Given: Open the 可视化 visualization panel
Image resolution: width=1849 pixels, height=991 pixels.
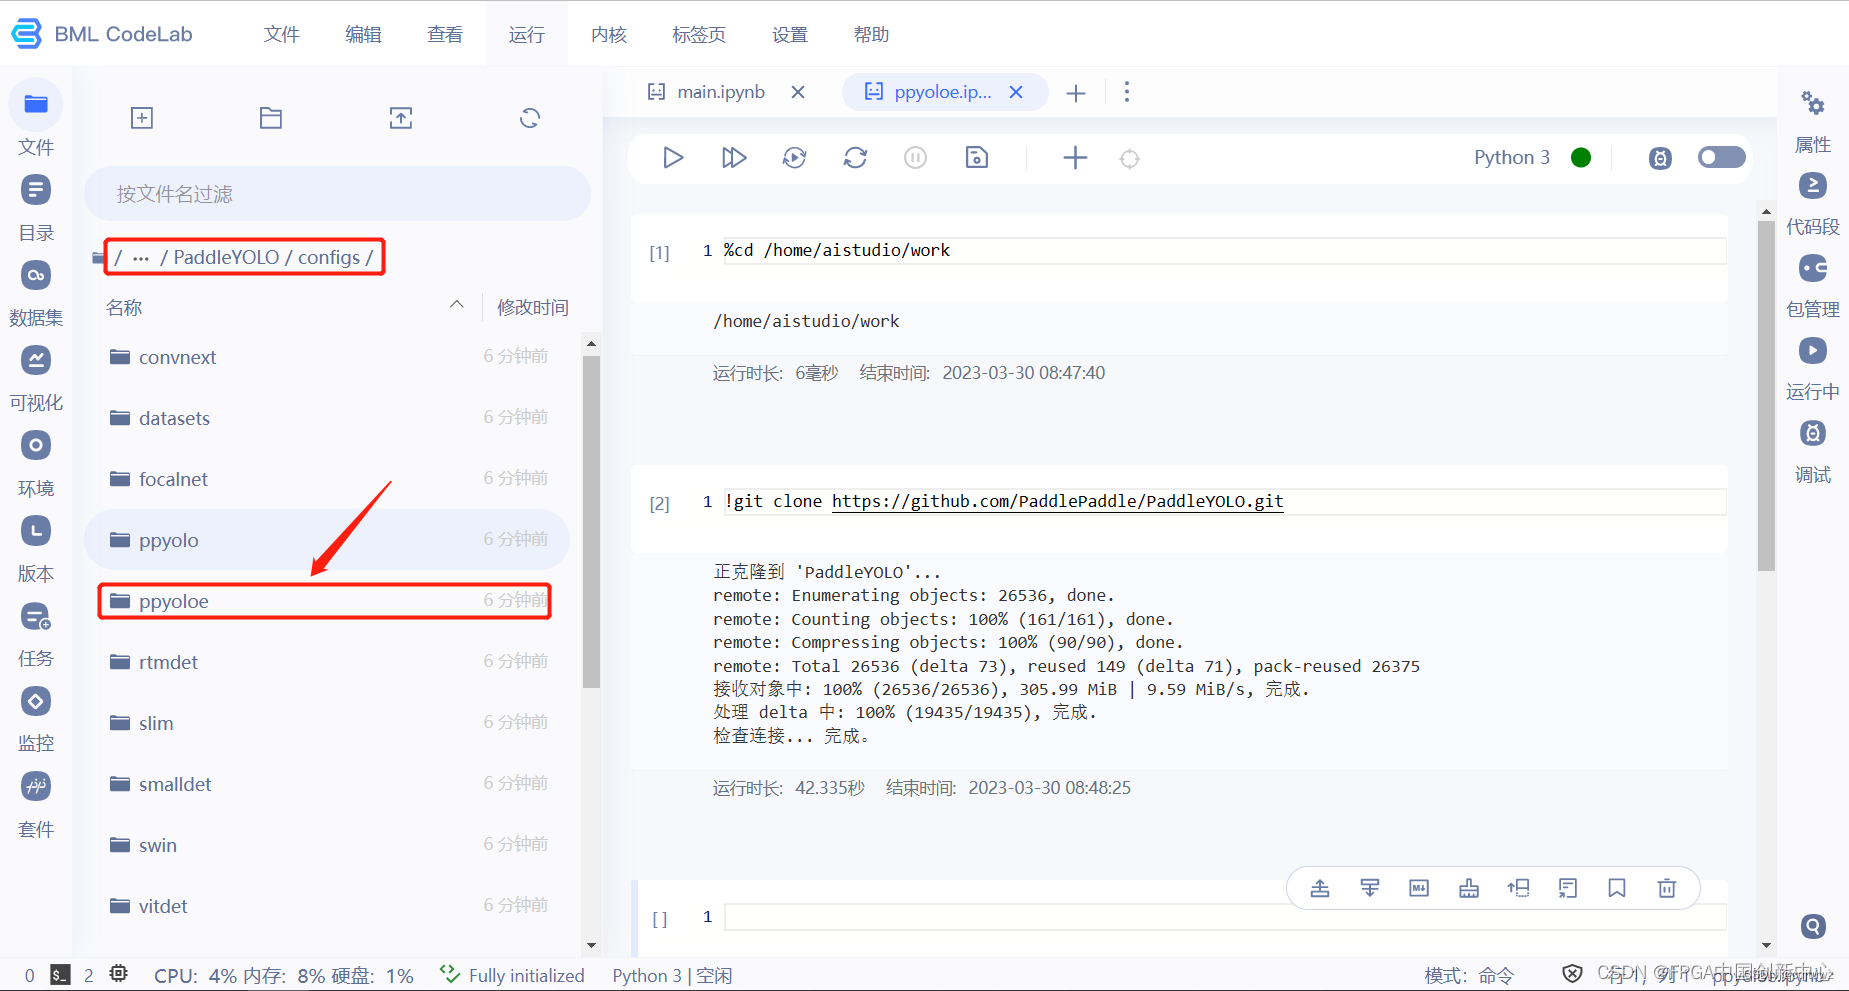Looking at the screenshot, I should click(x=36, y=378).
